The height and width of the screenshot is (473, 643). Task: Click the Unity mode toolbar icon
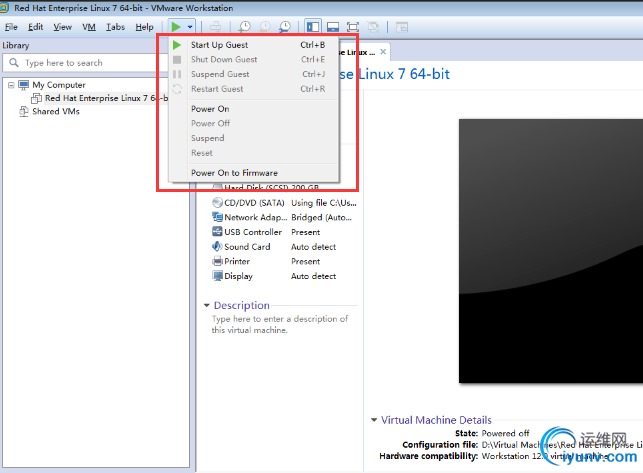(x=373, y=27)
